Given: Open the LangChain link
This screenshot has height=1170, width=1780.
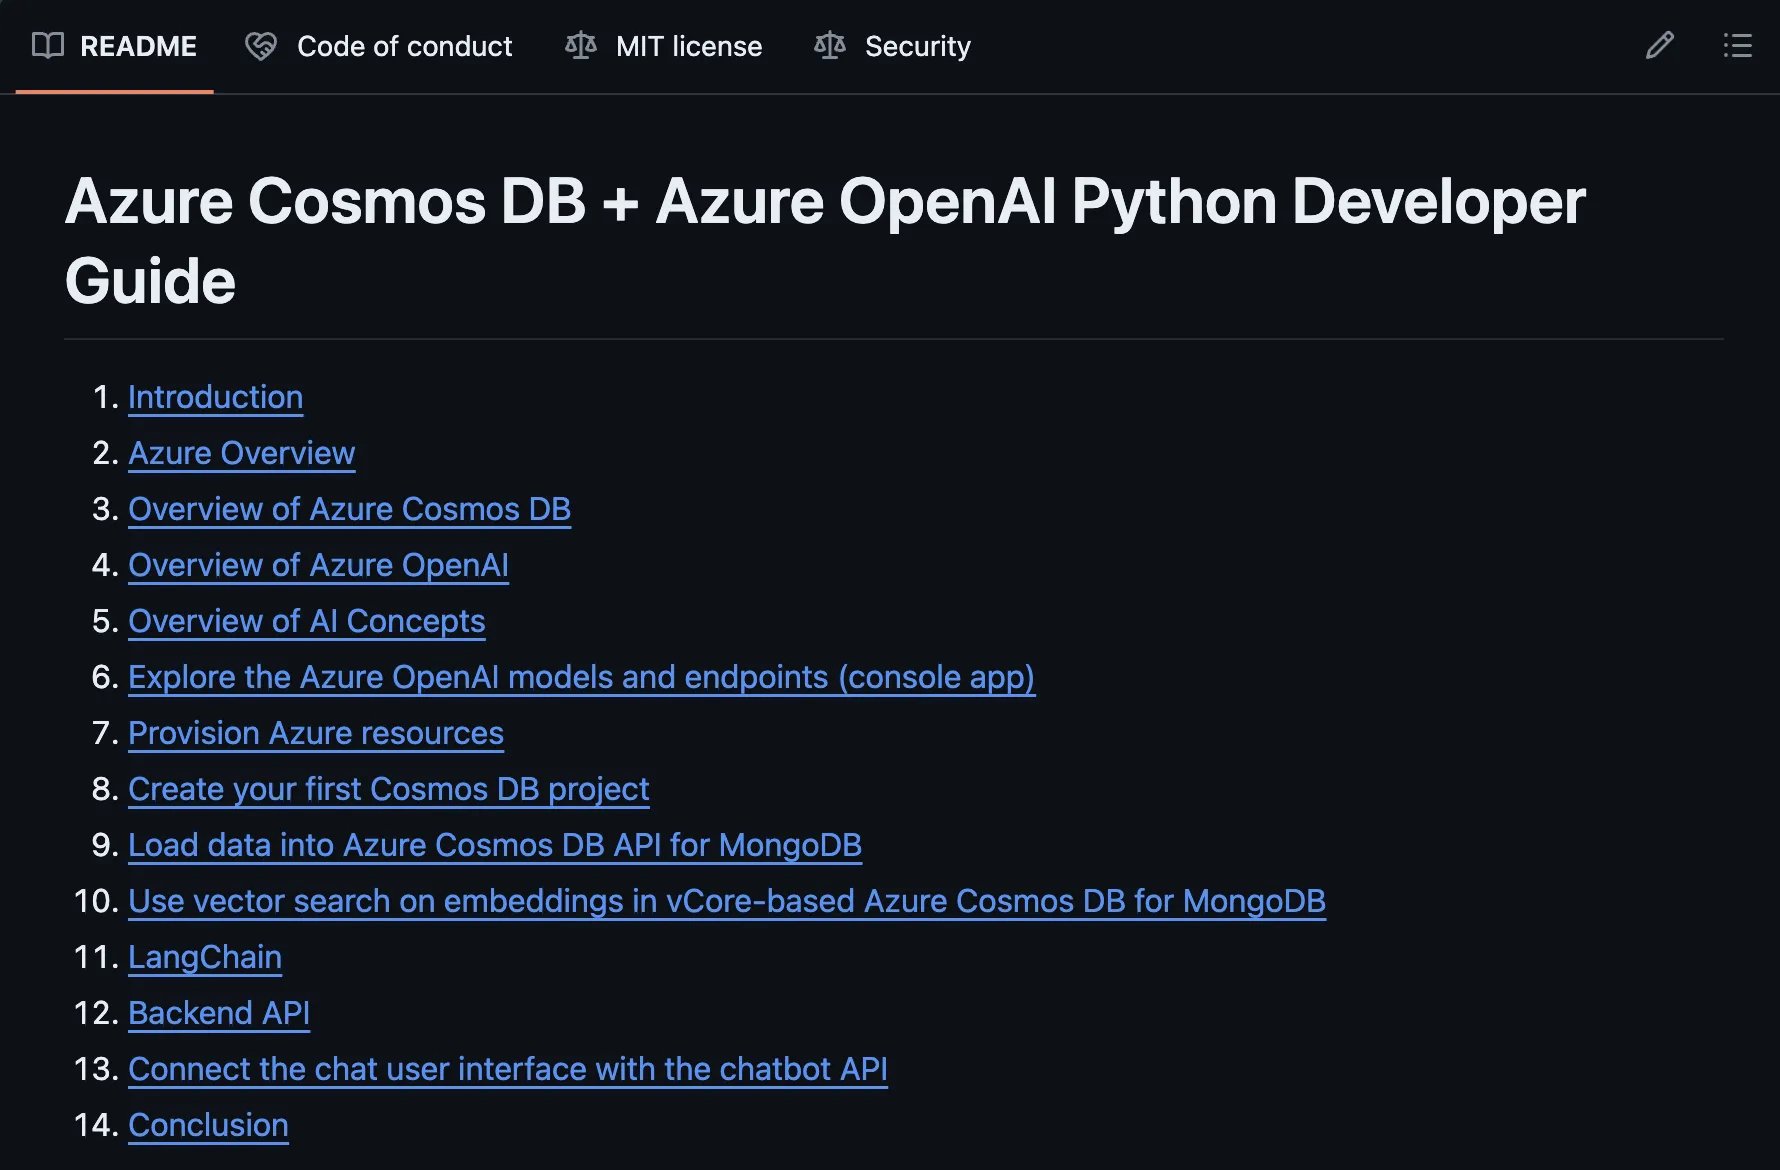Looking at the screenshot, I should [205, 957].
